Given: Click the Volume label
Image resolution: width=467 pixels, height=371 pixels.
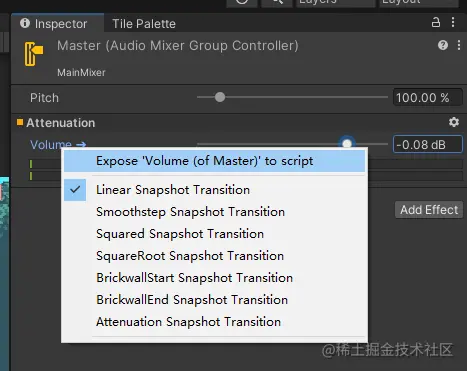Looking at the screenshot, I should click(51, 144).
